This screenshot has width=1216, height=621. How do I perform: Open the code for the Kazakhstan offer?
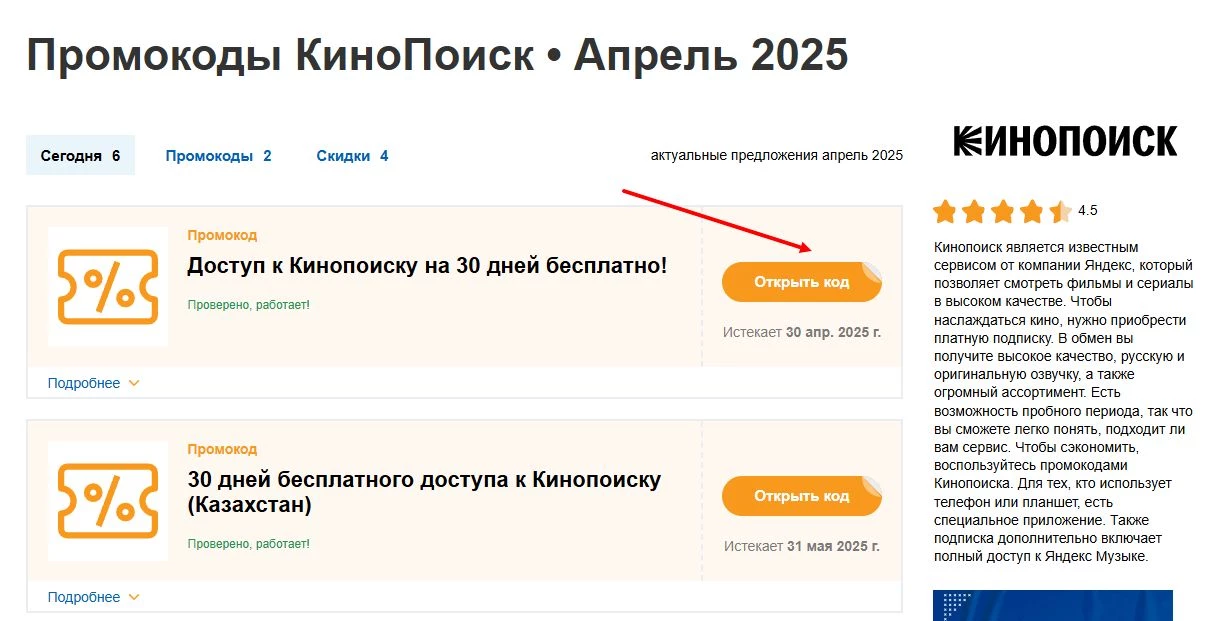pyautogui.click(x=802, y=495)
